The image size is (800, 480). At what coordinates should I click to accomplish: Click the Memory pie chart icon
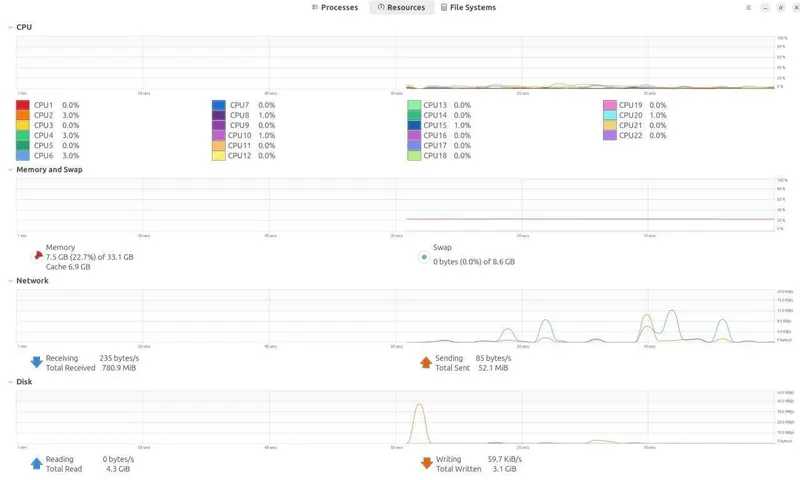click(37, 256)
